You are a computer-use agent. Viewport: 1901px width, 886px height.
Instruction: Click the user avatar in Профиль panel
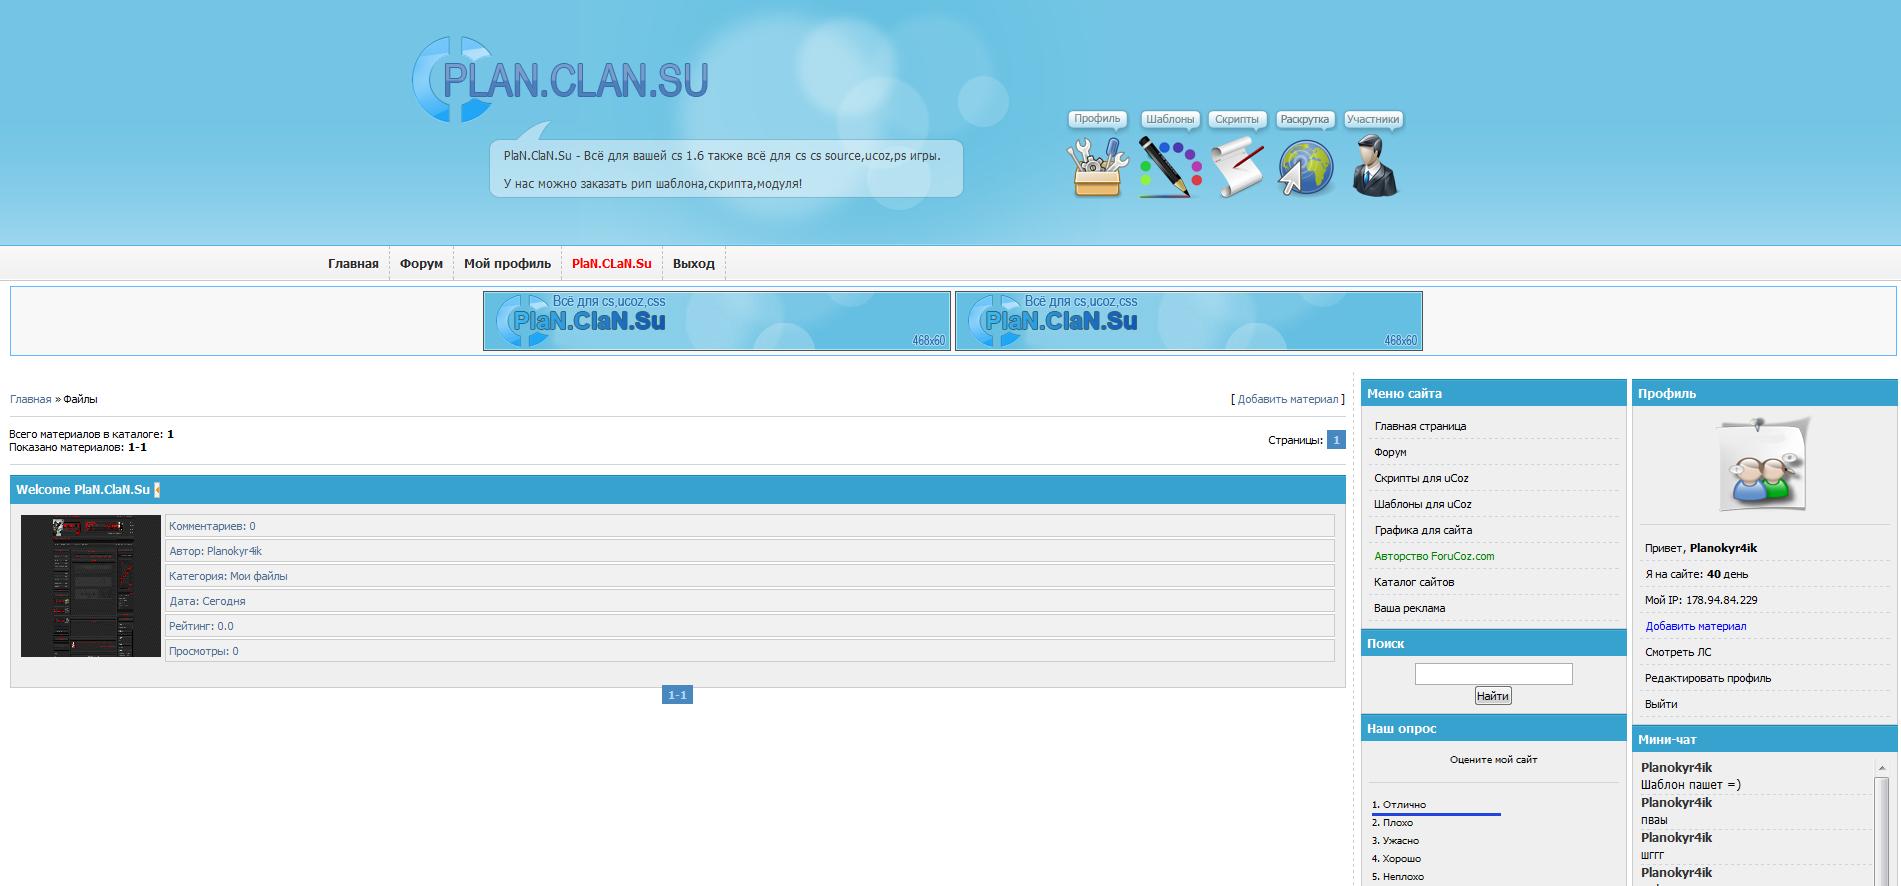1764,464
